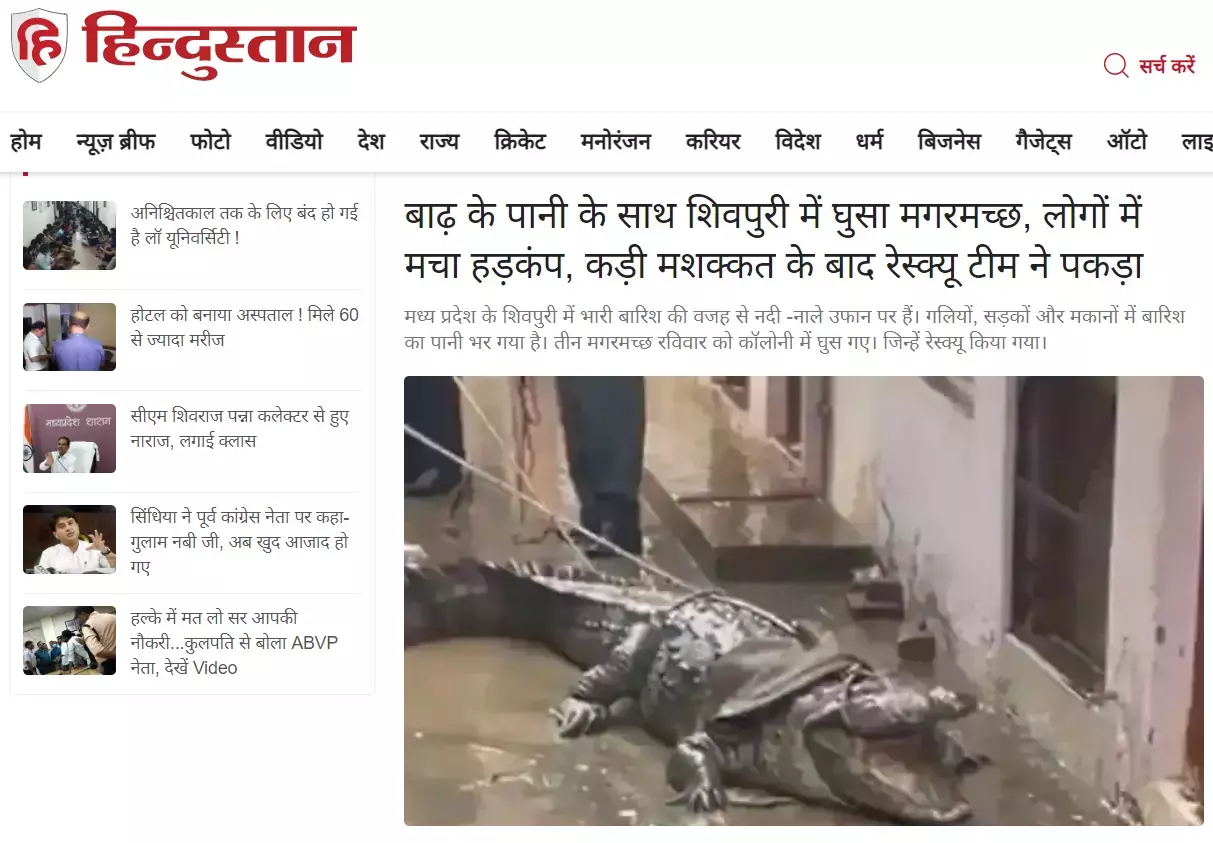Read the CM Shivraj Panna collector story

coord(240,428)
